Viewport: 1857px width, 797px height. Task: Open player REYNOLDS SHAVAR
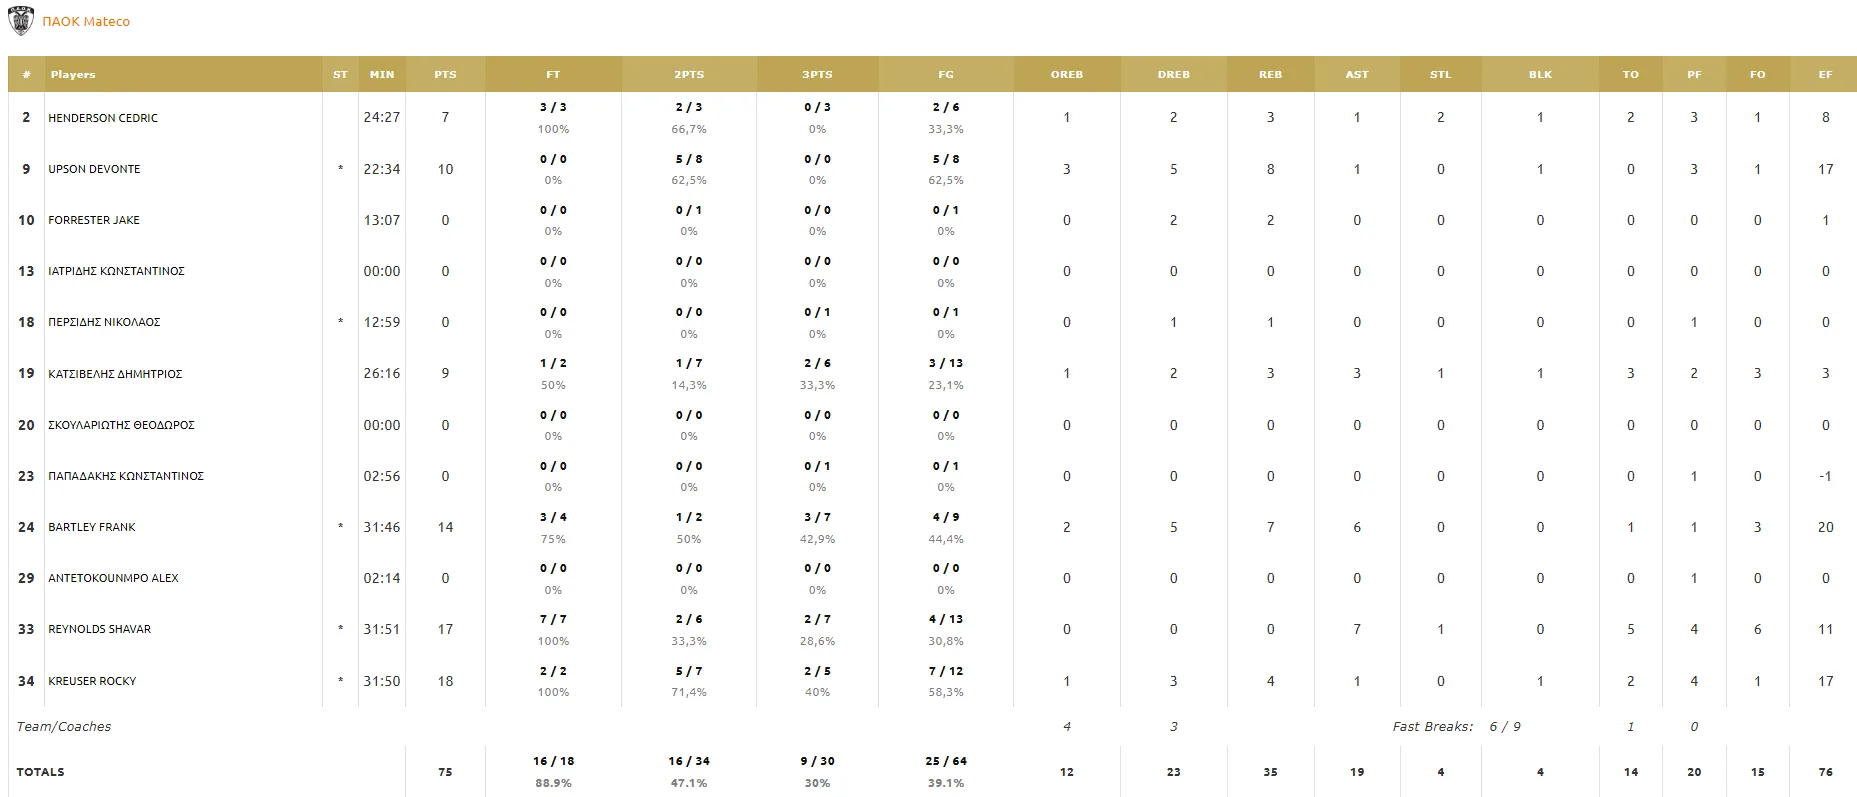(x=100, y=629)
